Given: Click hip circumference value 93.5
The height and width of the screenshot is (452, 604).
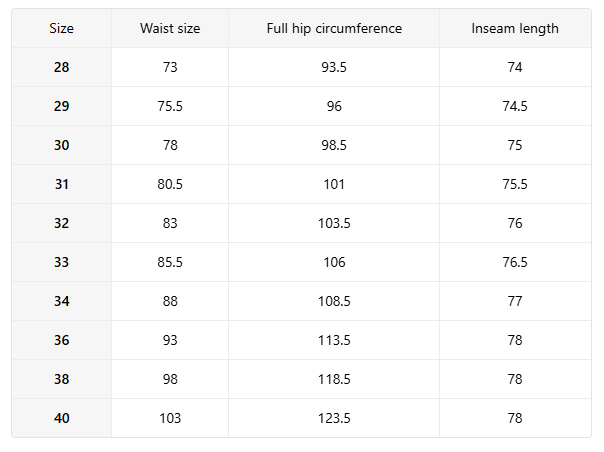Looking at the screenshot, I should click(x=334, y=67).
